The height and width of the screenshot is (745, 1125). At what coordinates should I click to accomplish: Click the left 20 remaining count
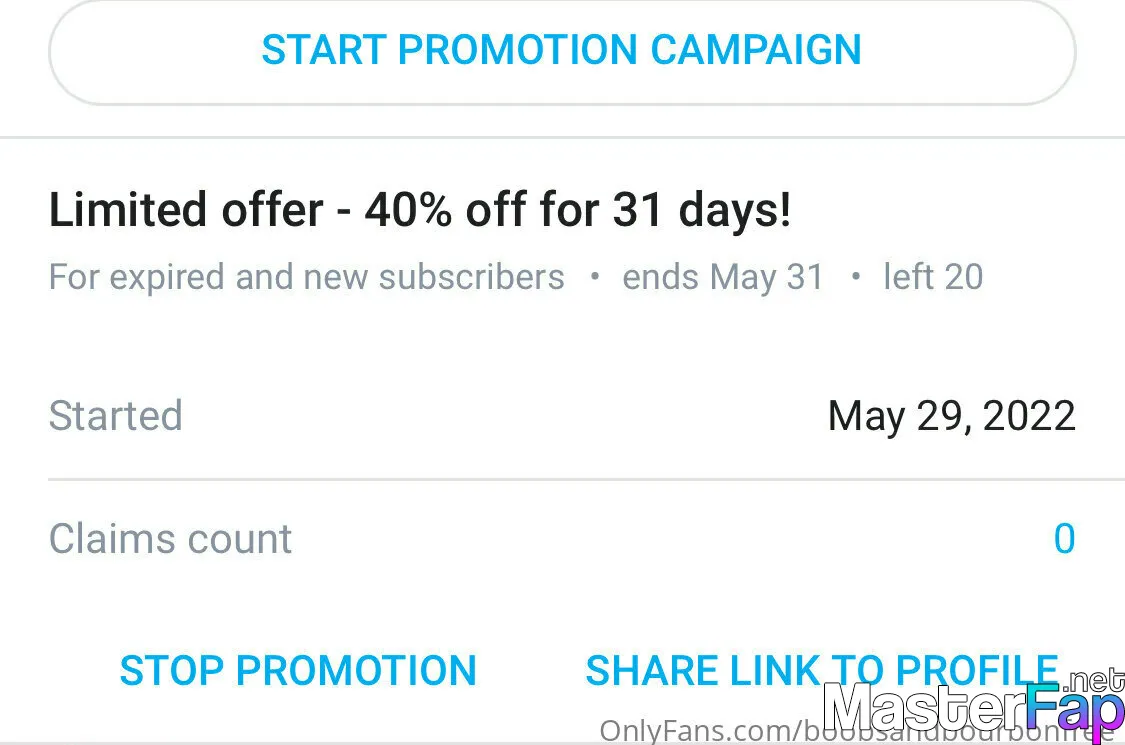click(933, 277)
